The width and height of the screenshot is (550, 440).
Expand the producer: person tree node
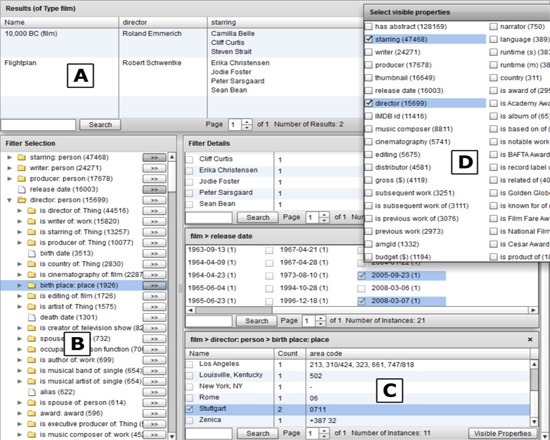pos(9,179)
